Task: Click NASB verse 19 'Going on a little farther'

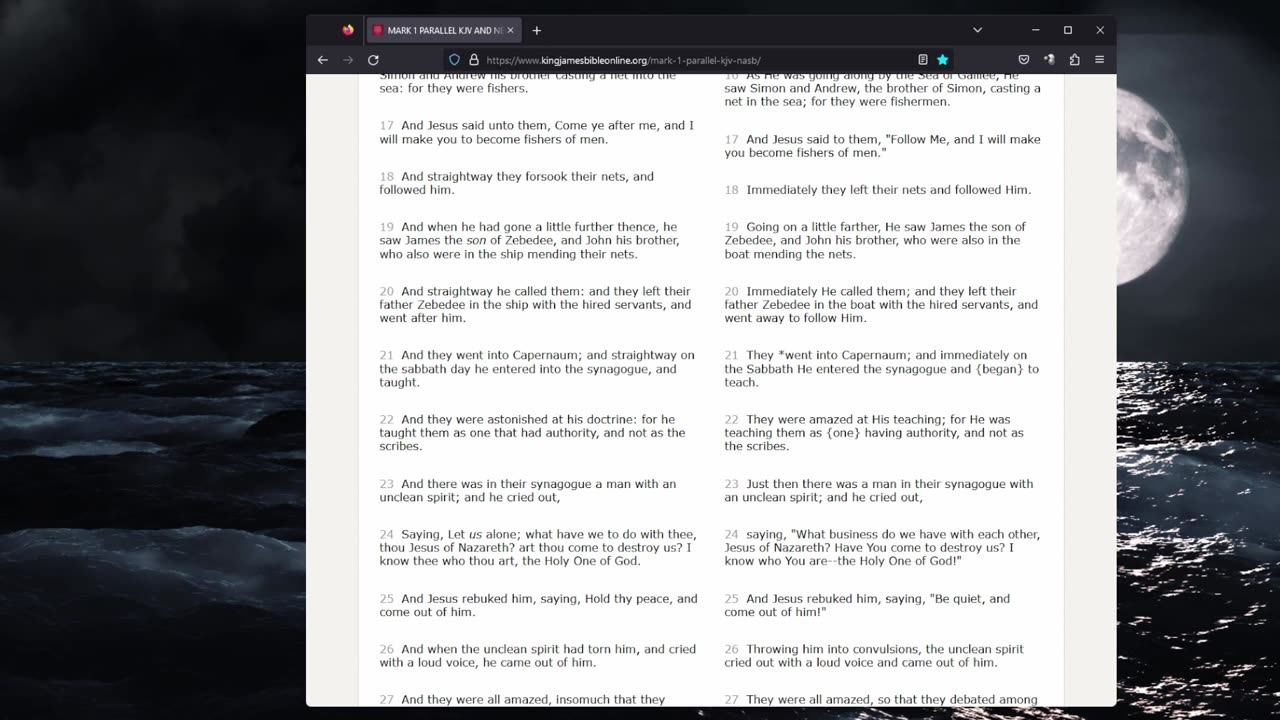Action: (875, 240)
